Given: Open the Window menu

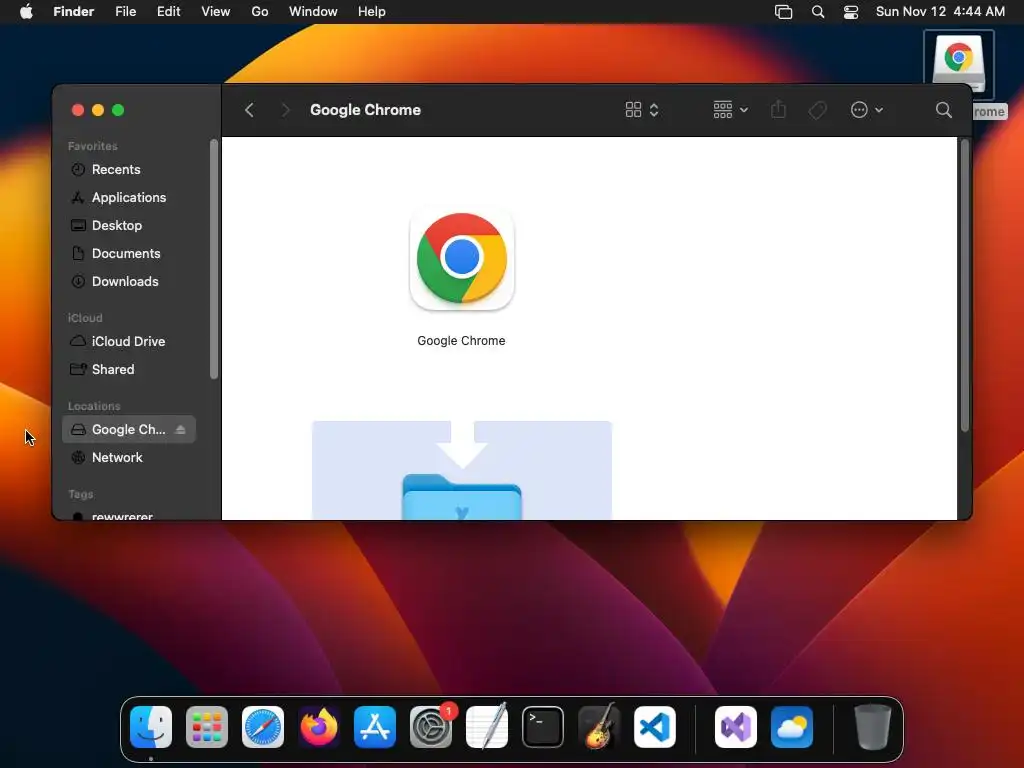Looking at the screenshot, I should (313, 12).
